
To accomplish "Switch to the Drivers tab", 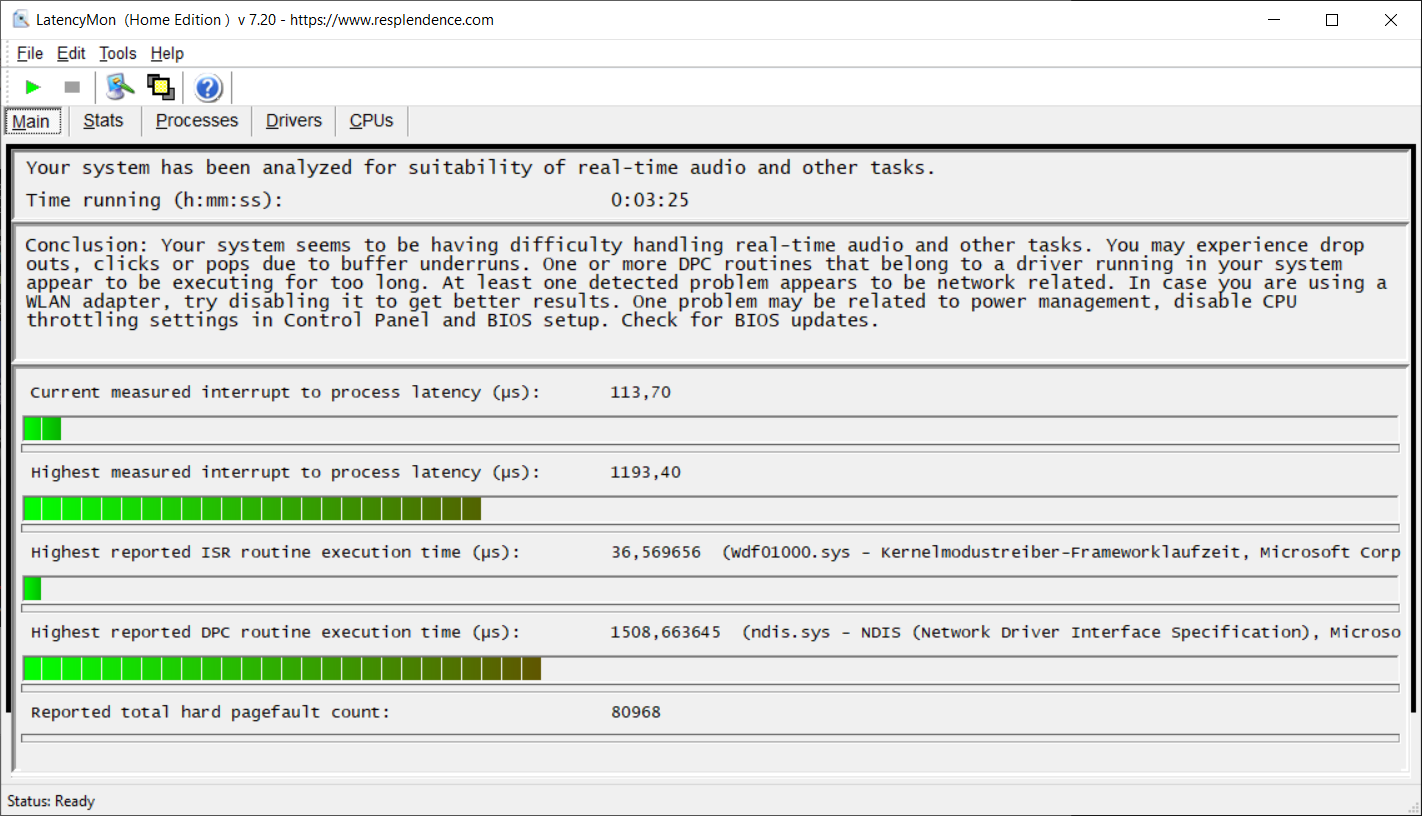I will click(x=294, y=121).
